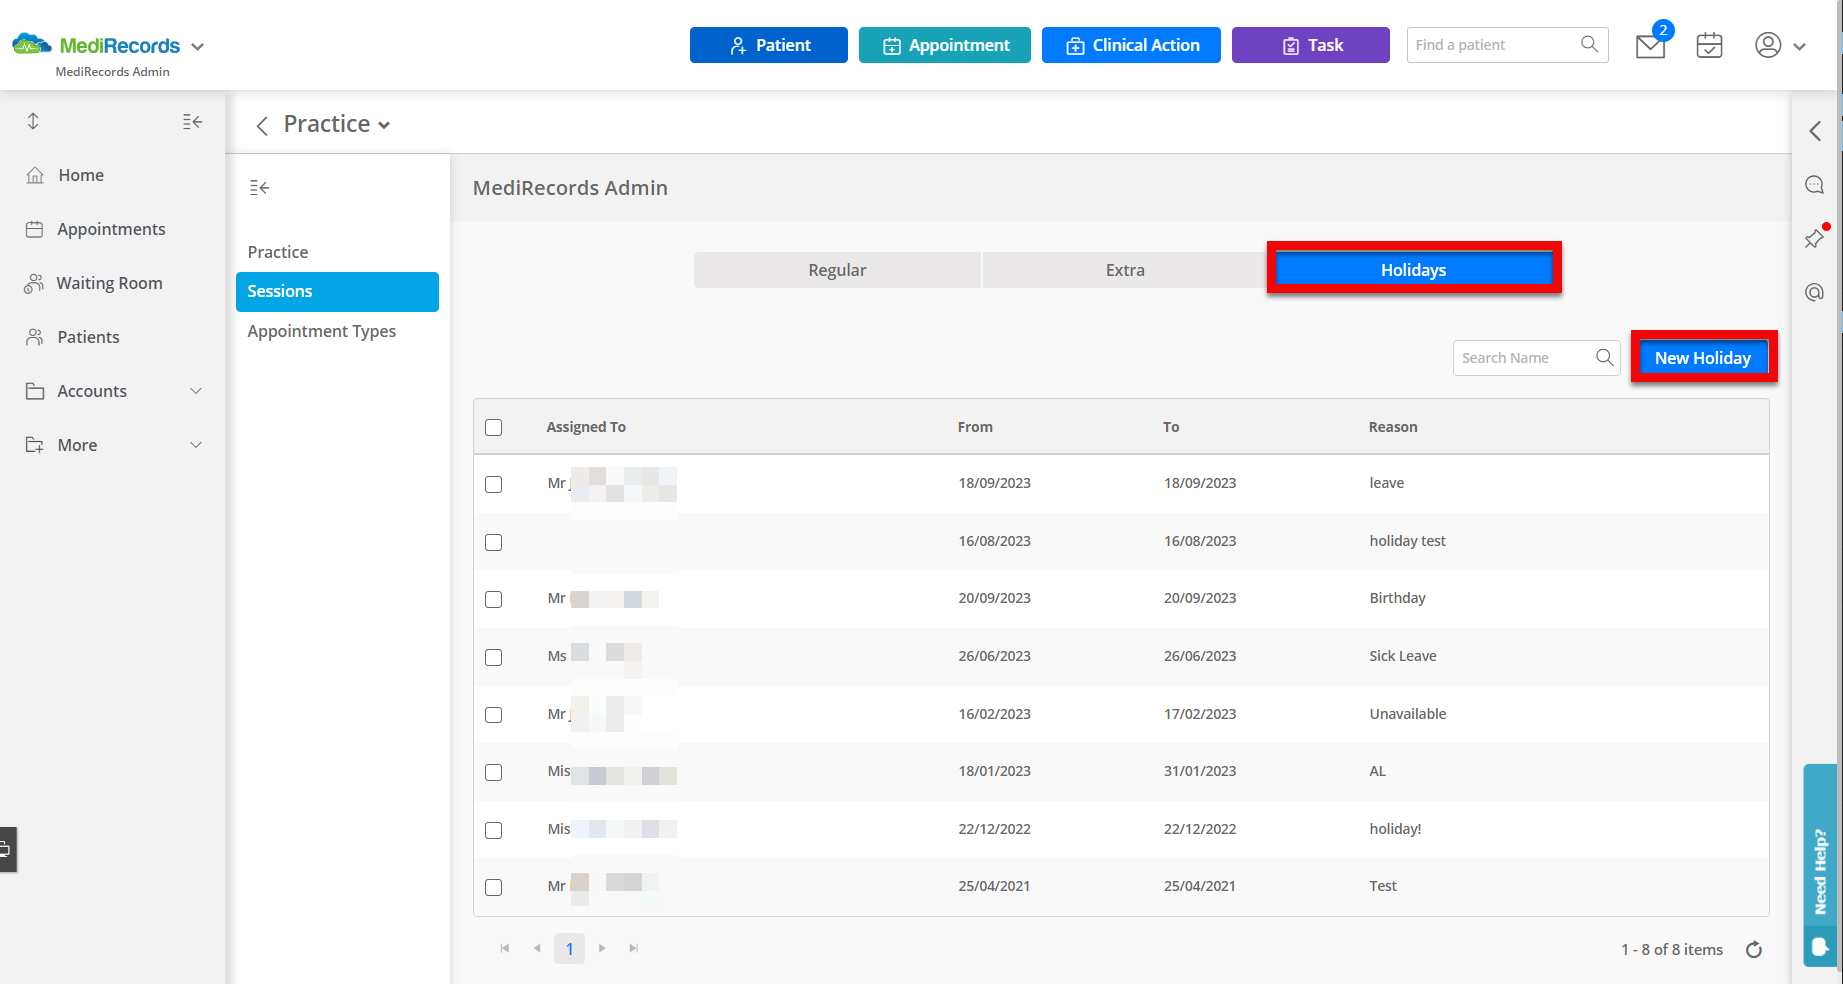Refresh the holidays table
Image resolution: width=1843 pixels, height=984 pixels.
click(x=1754, y=950)
